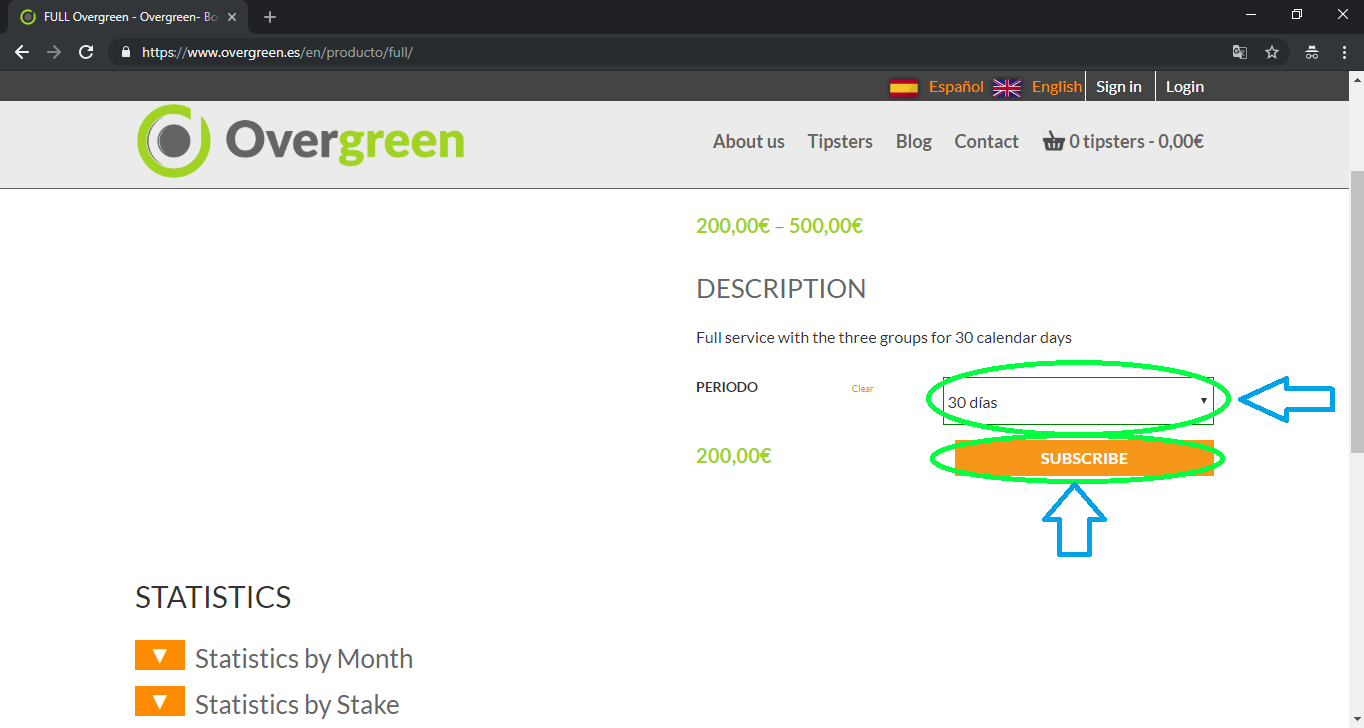The width and height of the screenshot is (1364, 728).
Task: Go to the Tipsters menu item
Action: point(840,142)
